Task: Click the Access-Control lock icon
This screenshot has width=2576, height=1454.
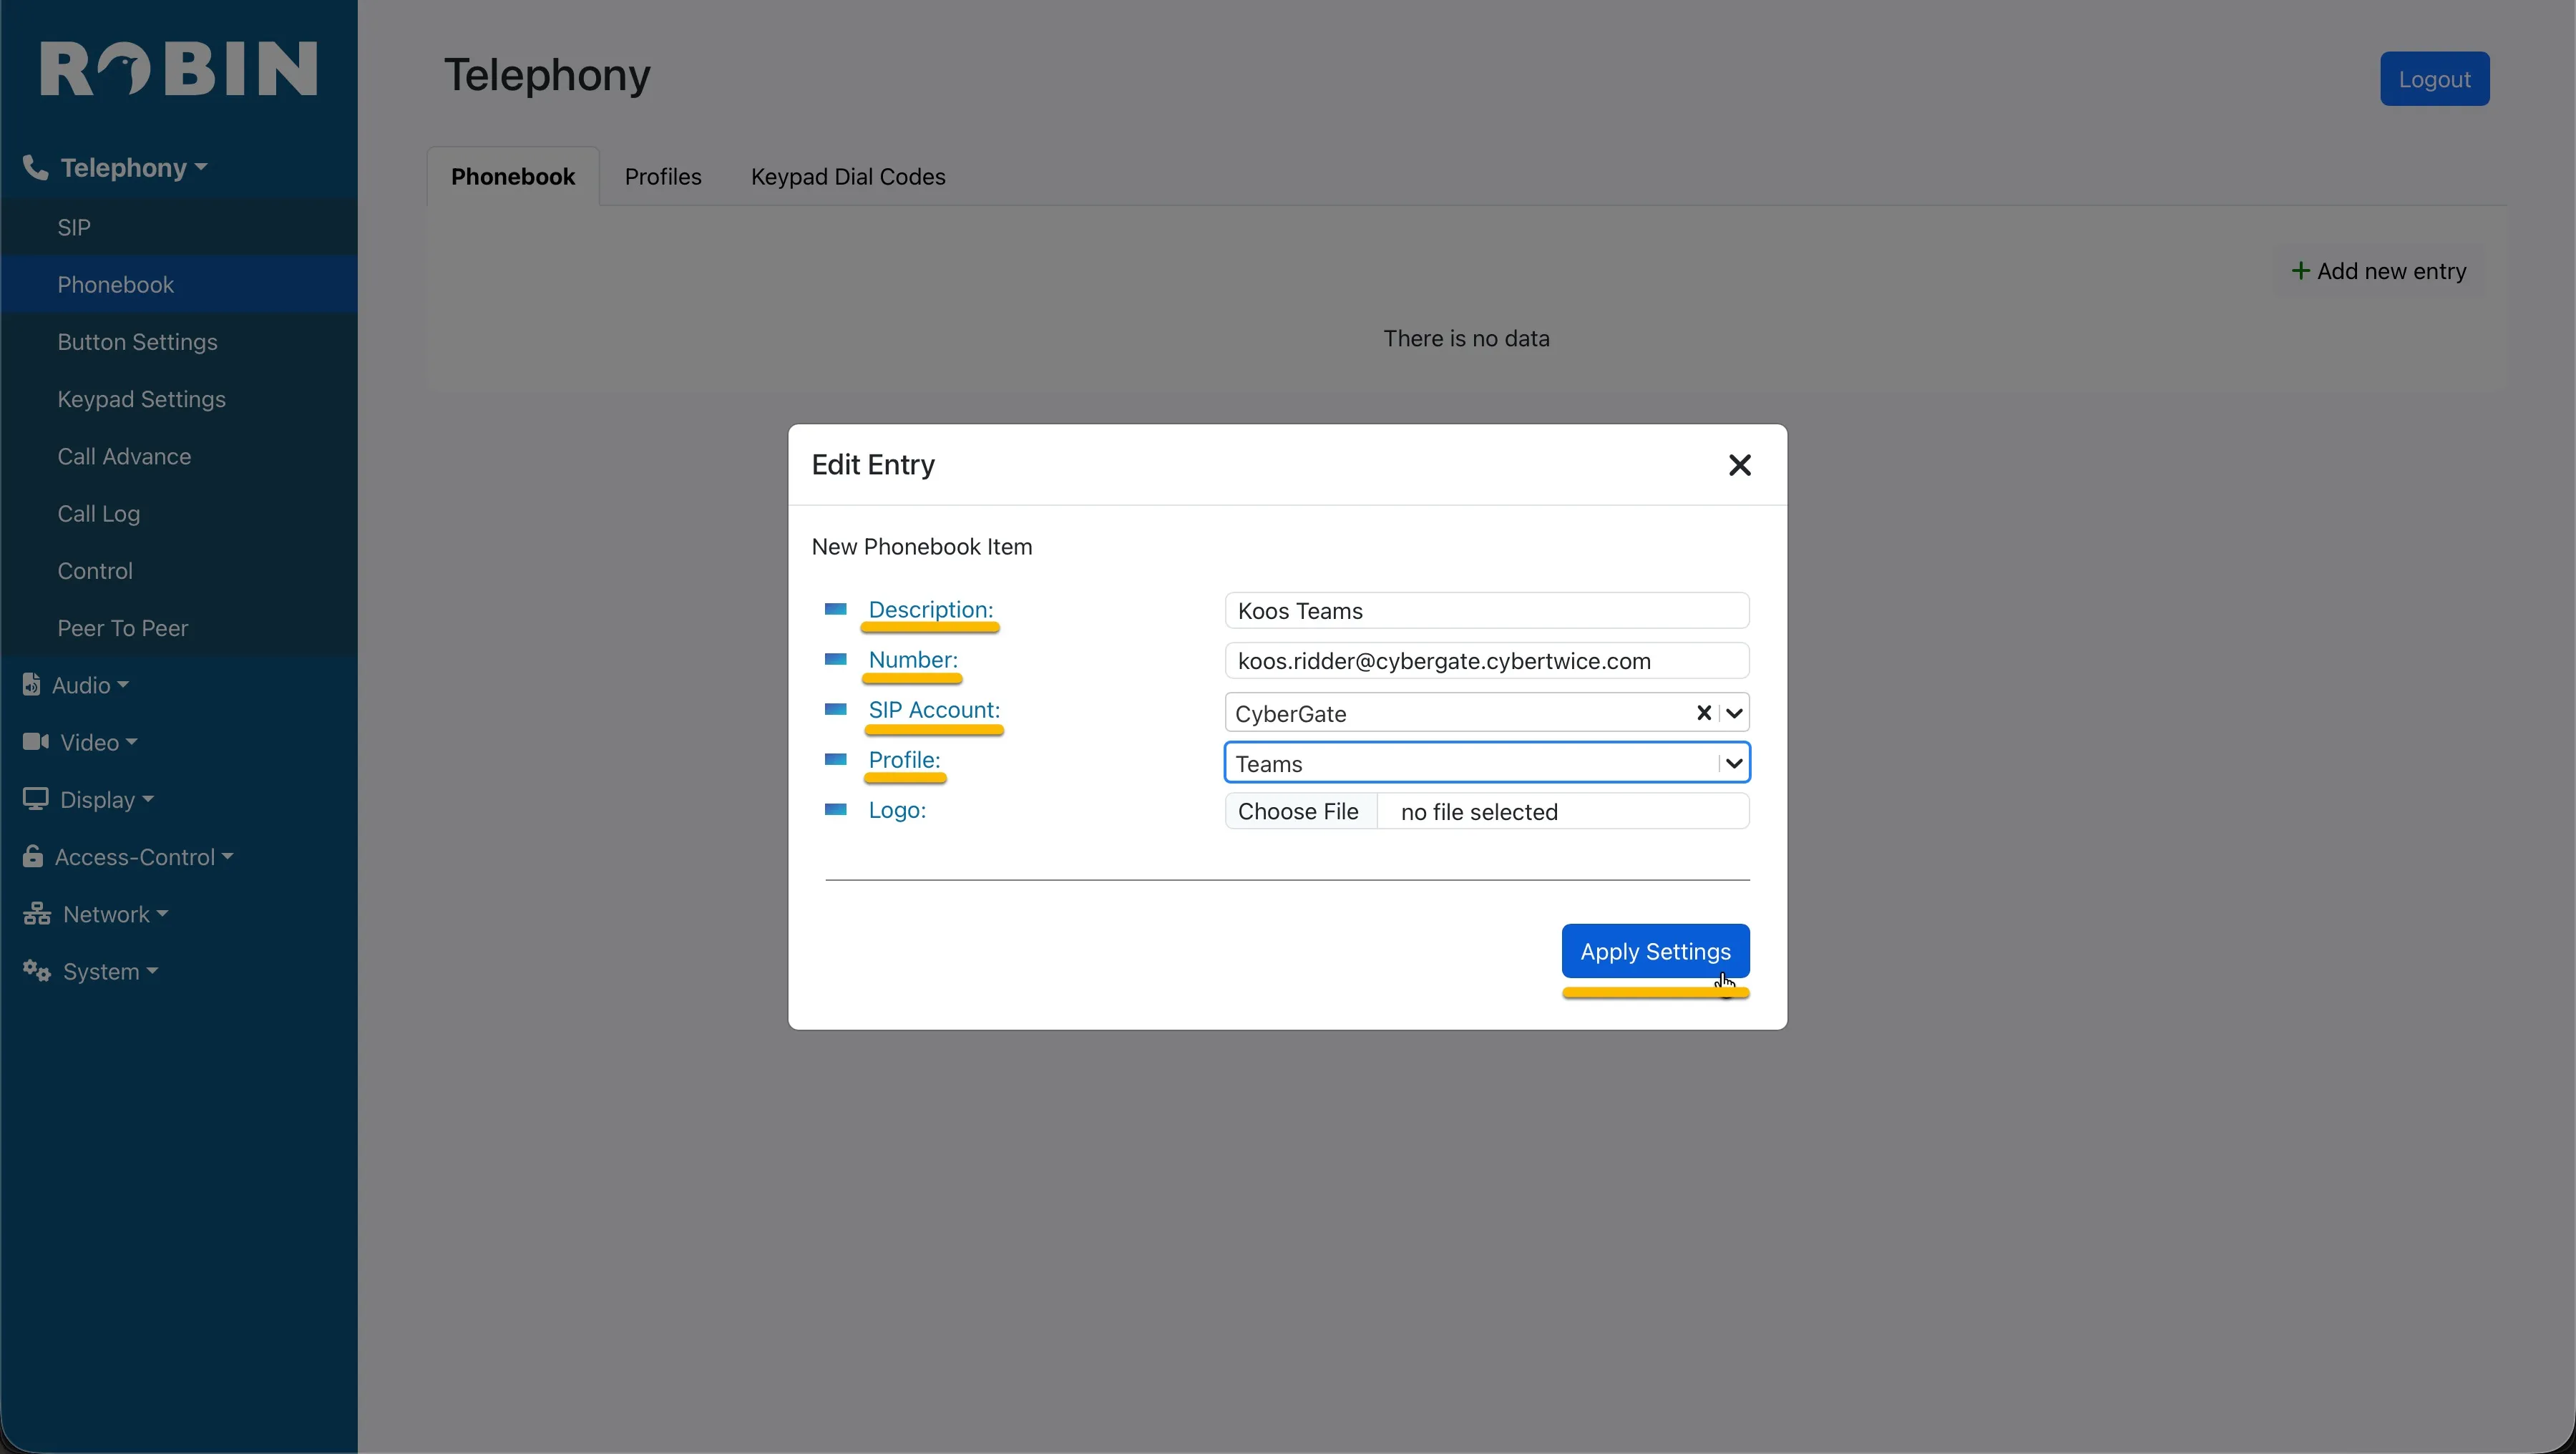Action: (x=33, y=856)
